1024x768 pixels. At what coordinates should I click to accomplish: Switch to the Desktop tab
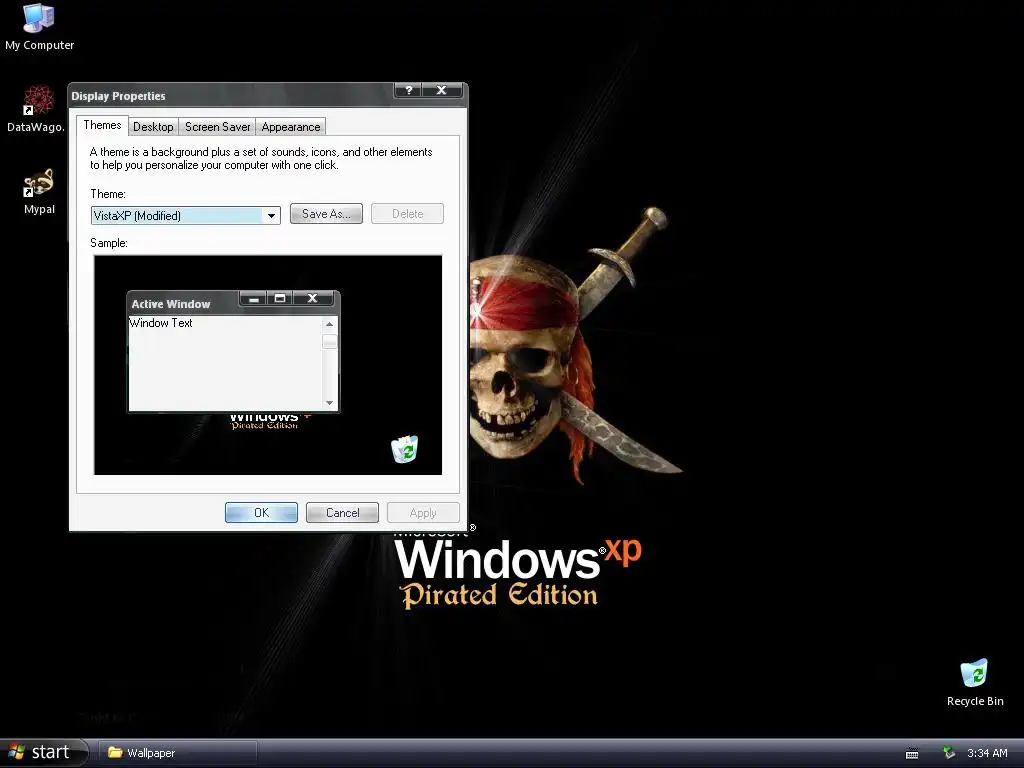point(153,127)
